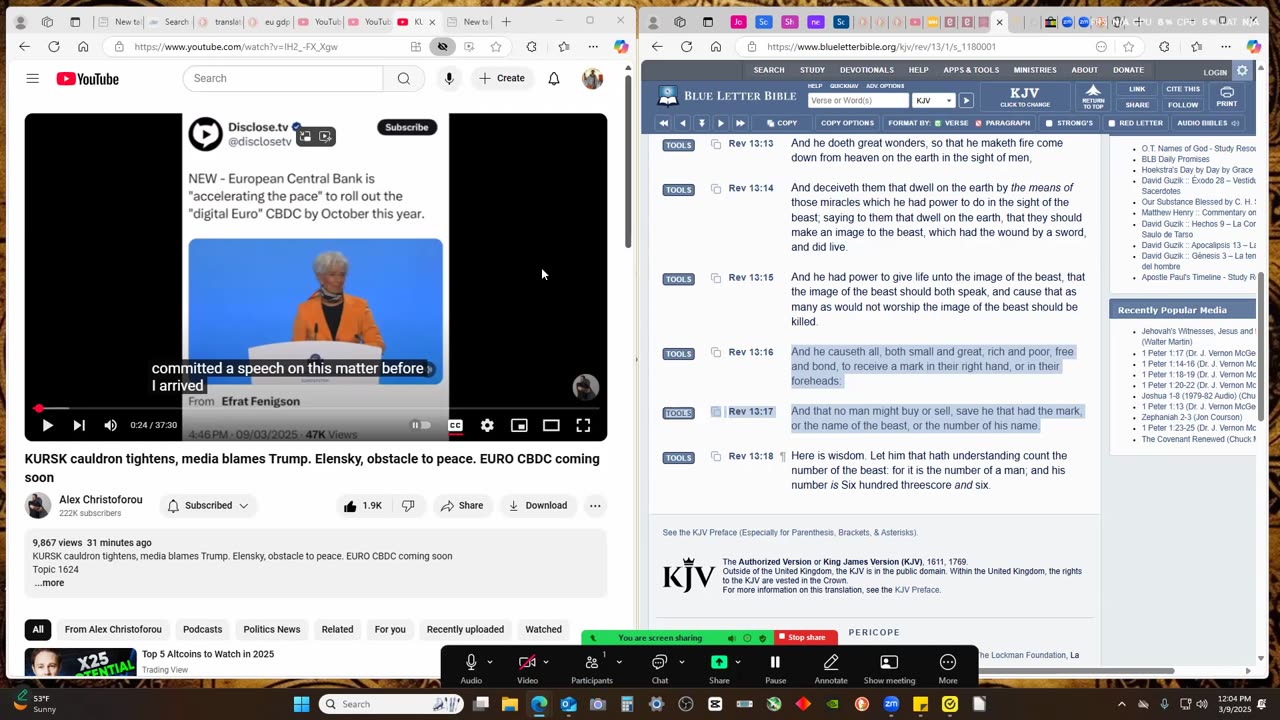
Task: Open STUDY menu on Blue Letter Bible
Action: (812, 70)
